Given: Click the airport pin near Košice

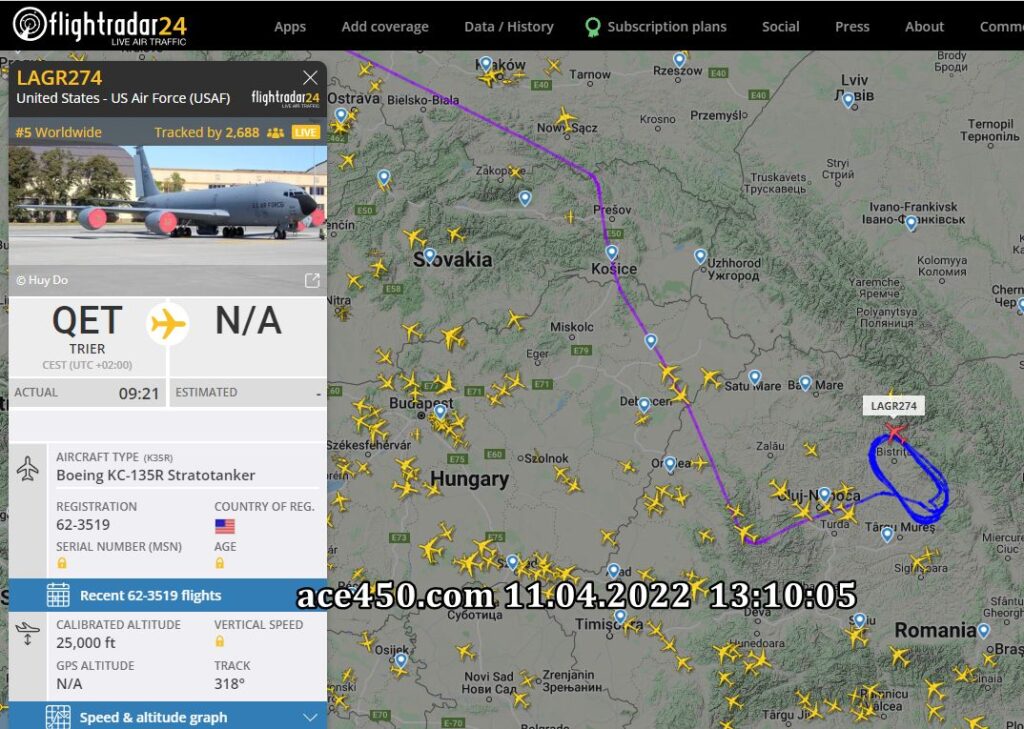Looking at the screenshot, I should tap(611, 253).
